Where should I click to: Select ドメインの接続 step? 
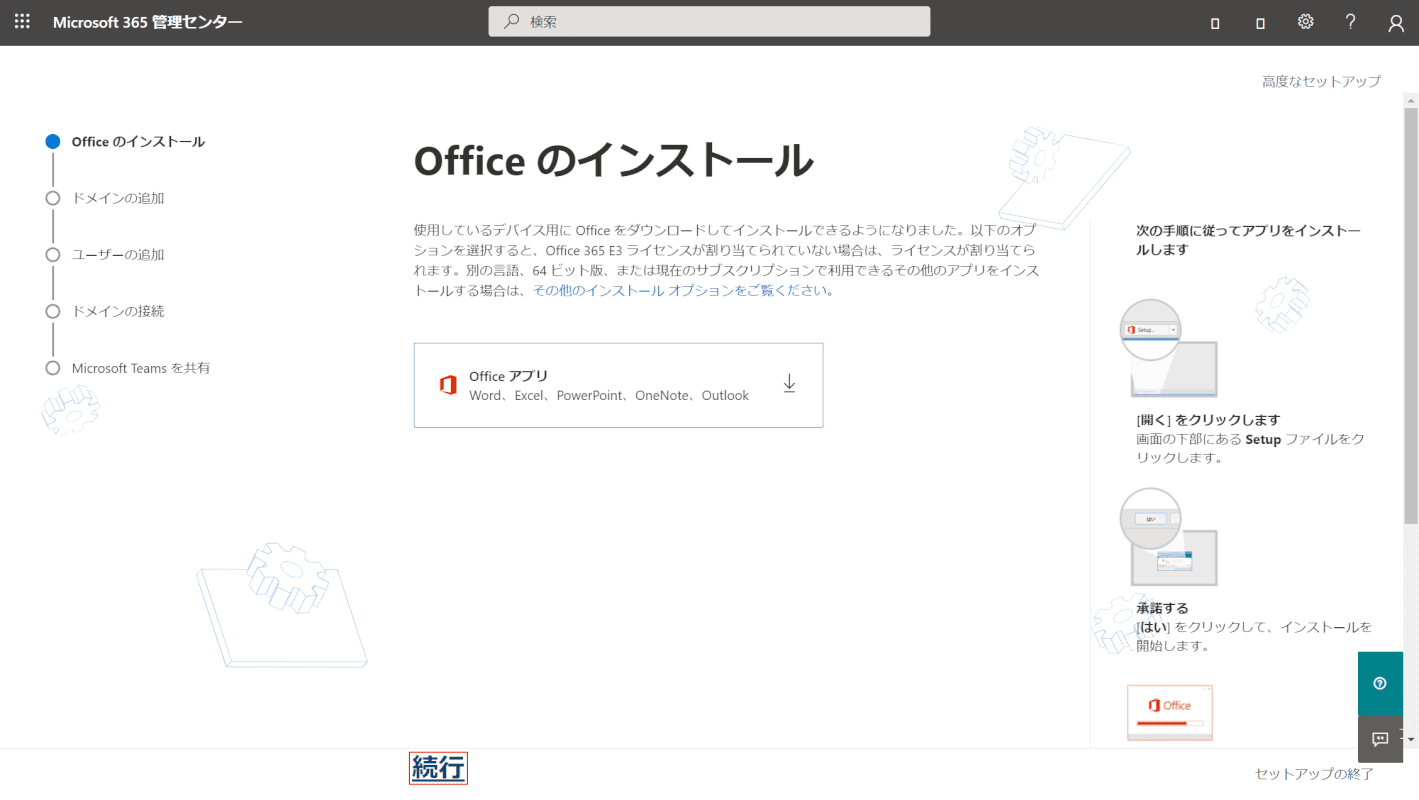[118, 311]
